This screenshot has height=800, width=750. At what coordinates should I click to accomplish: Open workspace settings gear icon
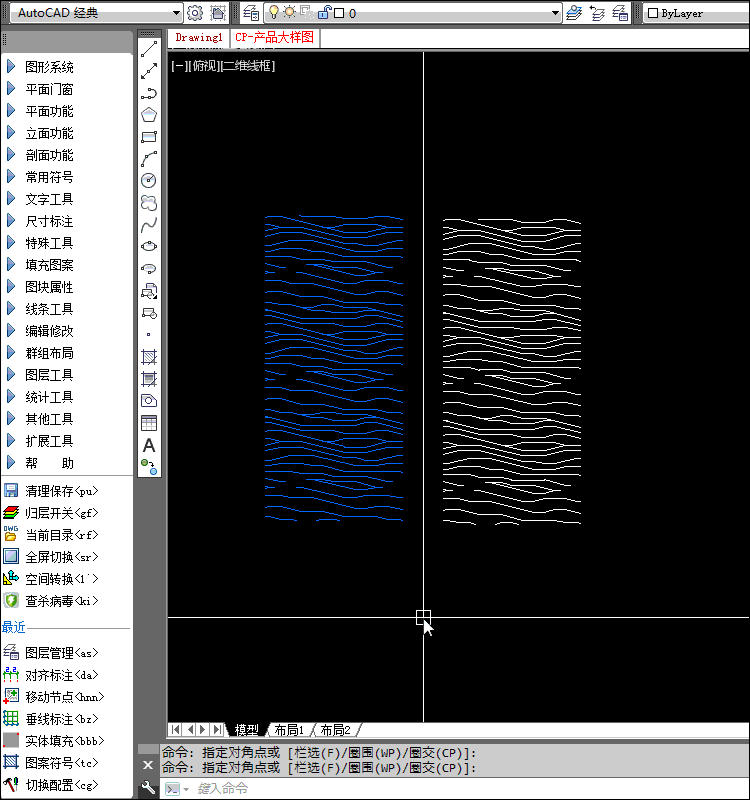pyautogui.click(x=195, y=13)
